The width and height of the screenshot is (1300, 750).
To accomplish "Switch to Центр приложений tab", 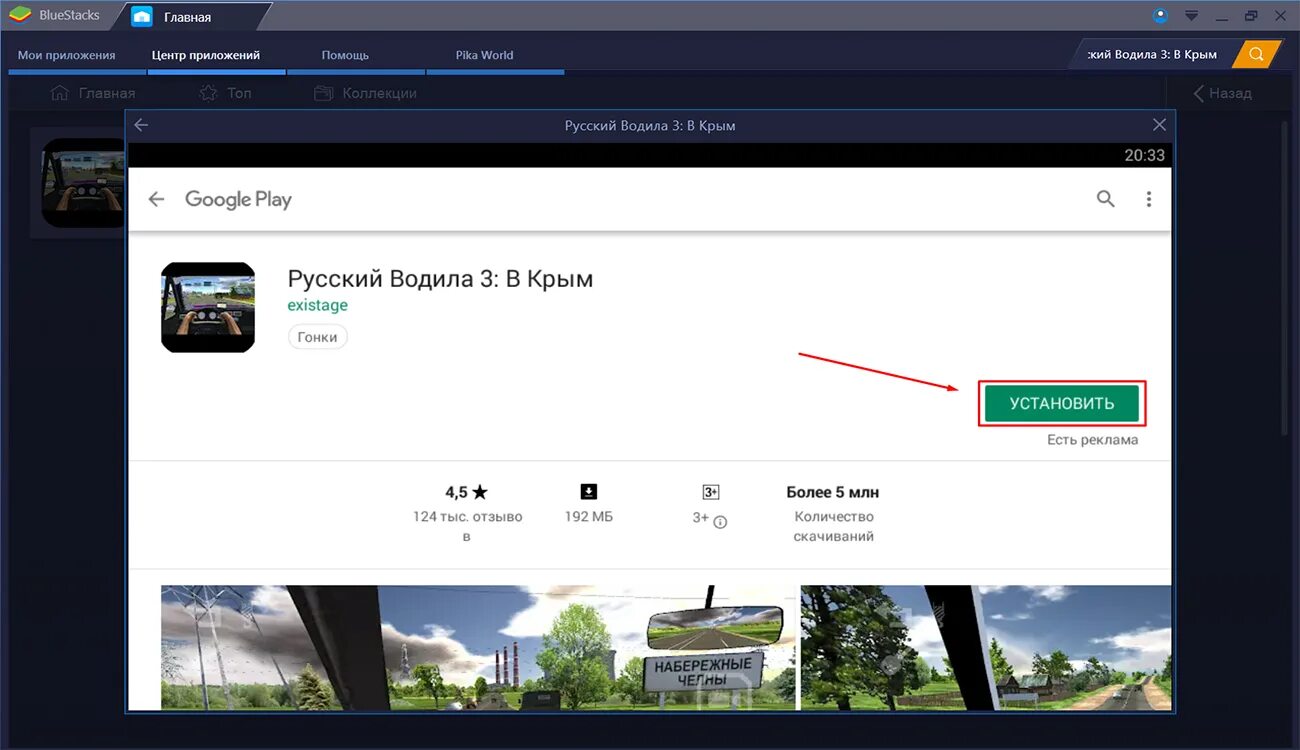I will click(x=206, y=55).
